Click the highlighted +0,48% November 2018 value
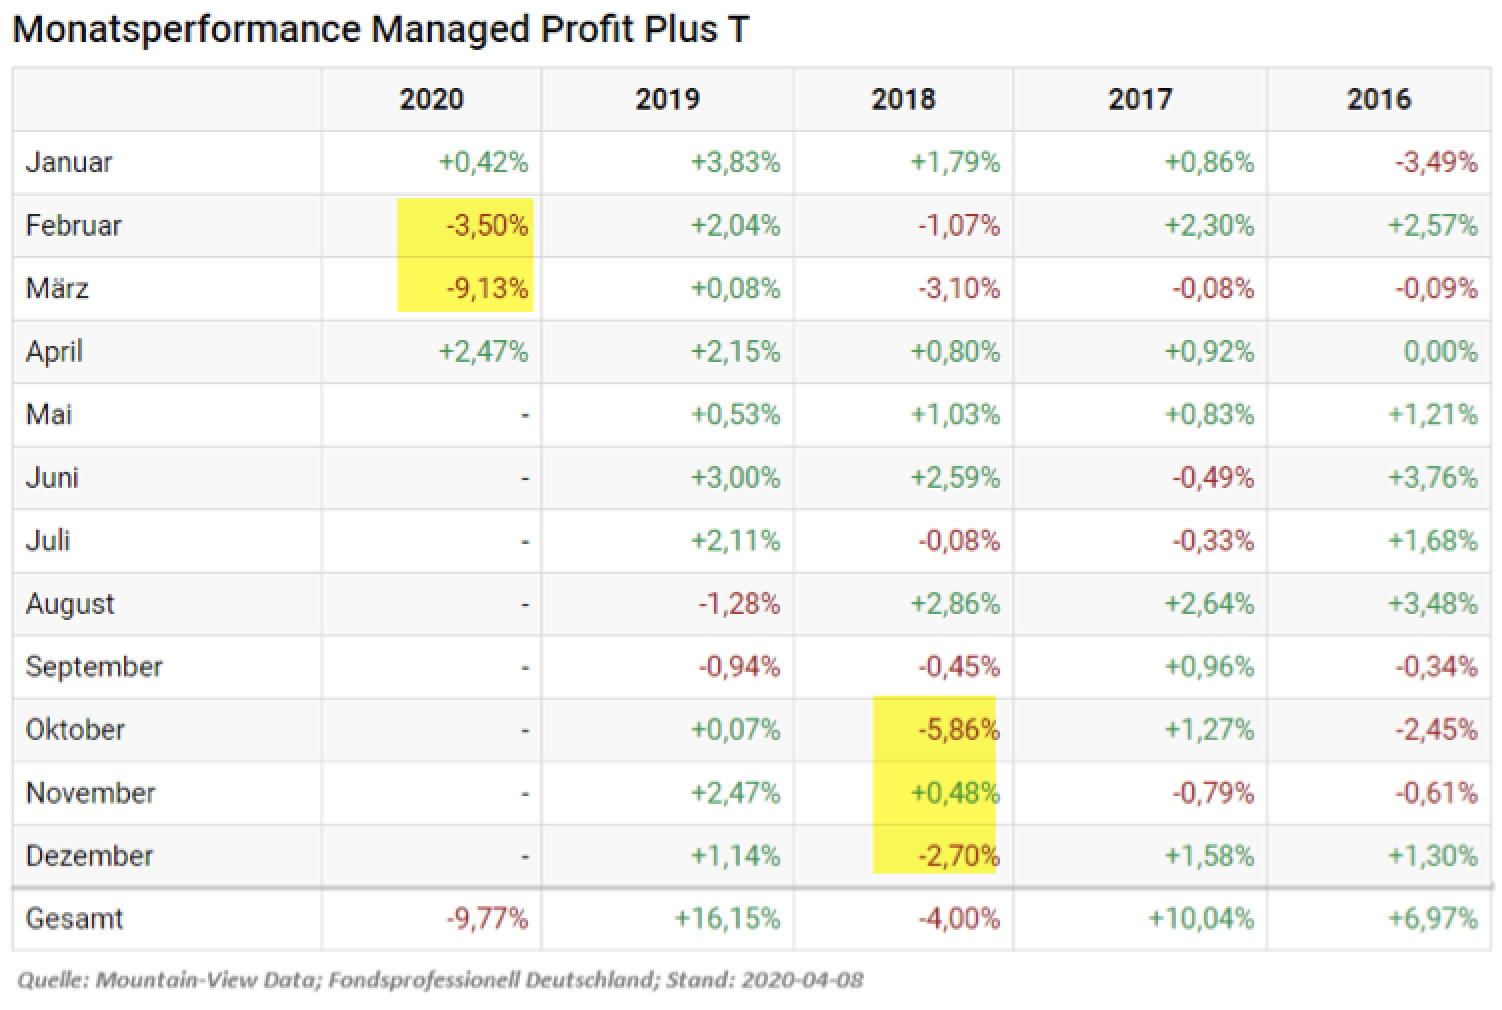This screenshot has width=1502, height=1010. [954, 793]
